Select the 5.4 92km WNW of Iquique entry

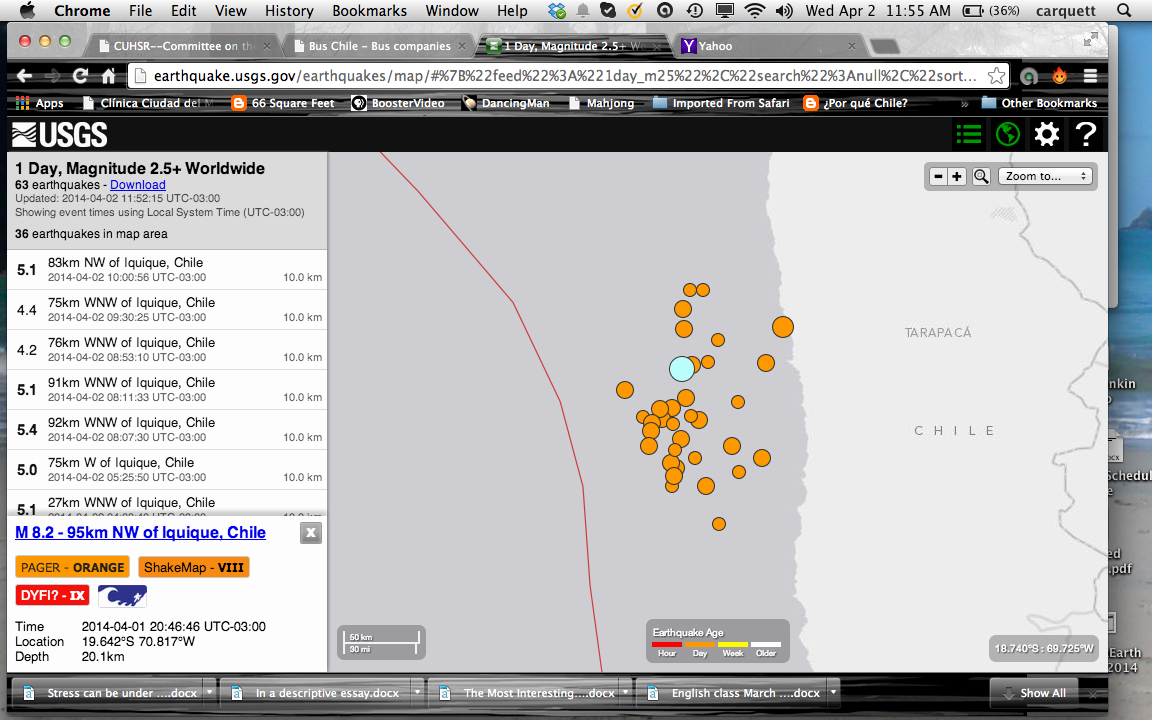point(168,430)
